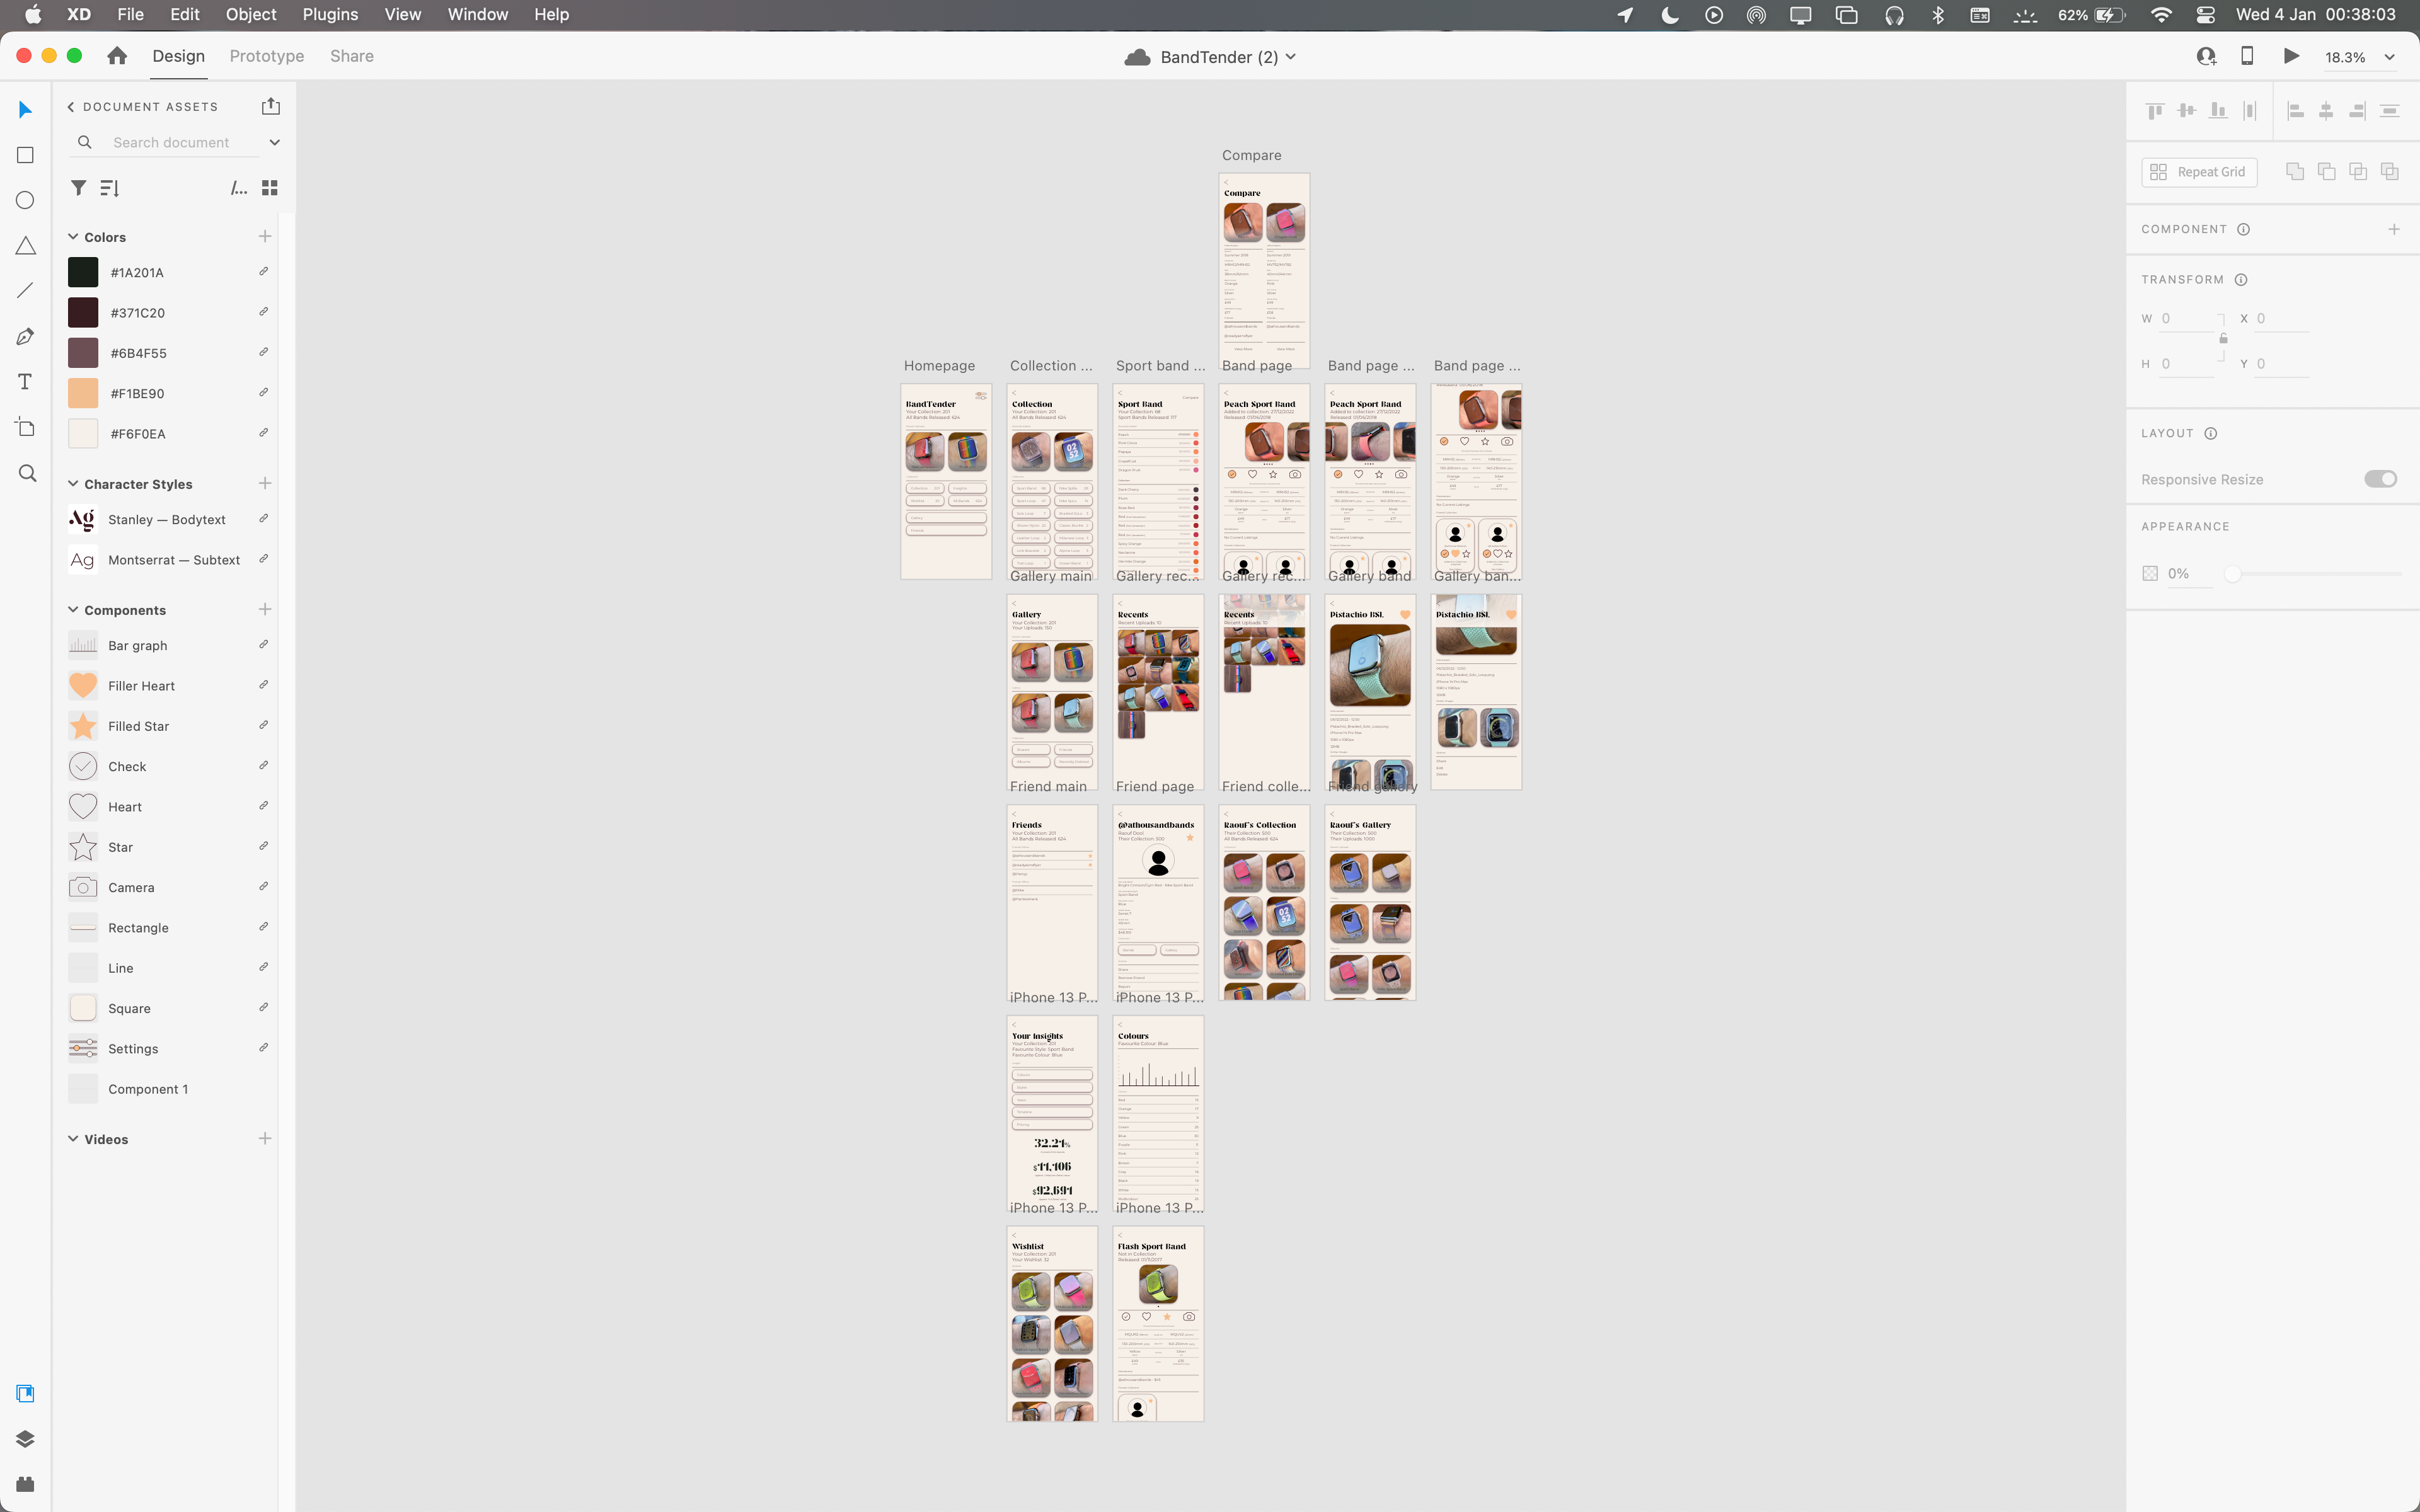Click the boolean Add operation icon
Viewport: 2420px width, 1512px height.
[x=2295, y=171]
